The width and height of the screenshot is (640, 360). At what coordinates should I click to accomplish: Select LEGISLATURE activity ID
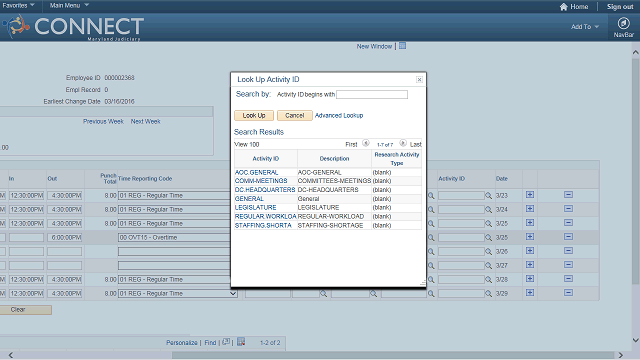pos(256,207)
